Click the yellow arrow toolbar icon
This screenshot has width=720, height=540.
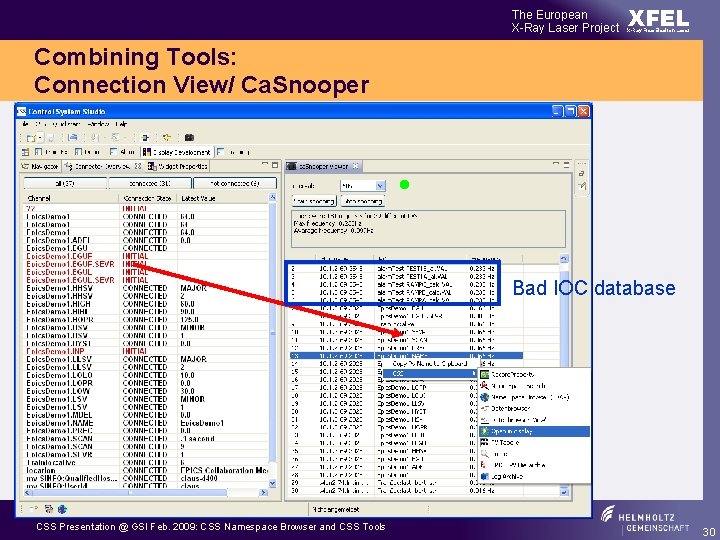coord(167,137)
